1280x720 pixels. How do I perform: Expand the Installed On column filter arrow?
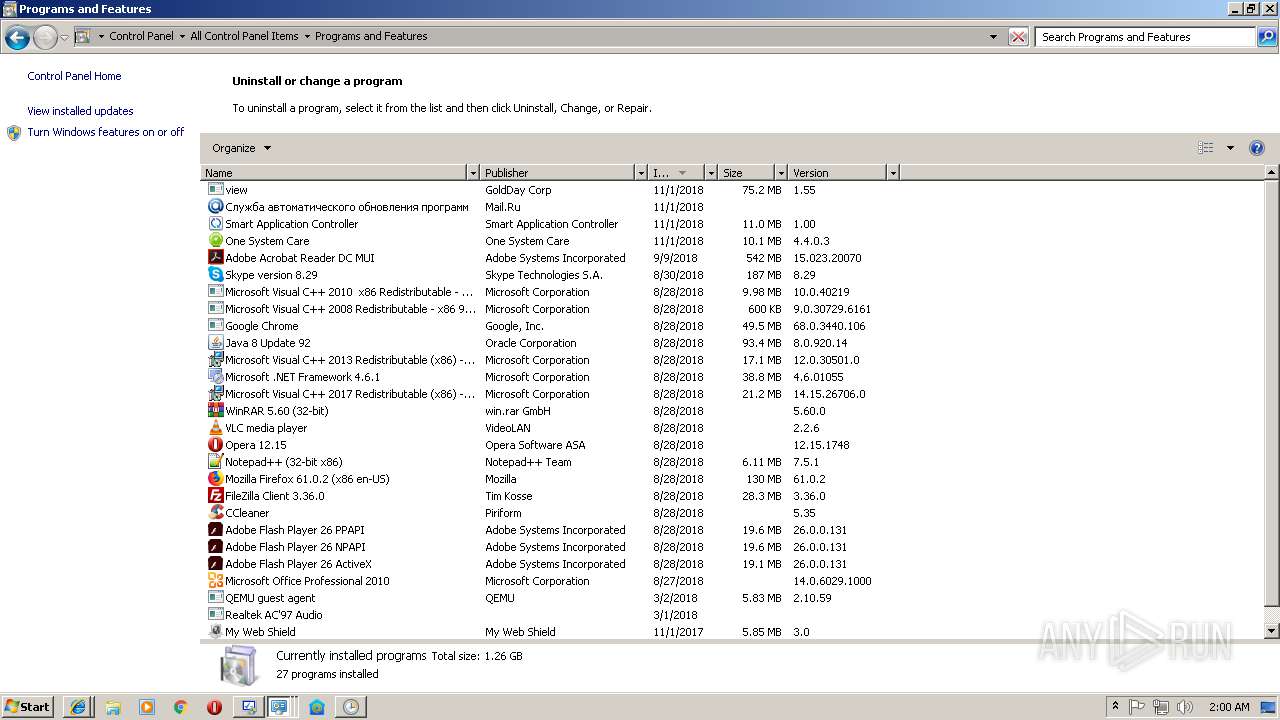click(711, 173)
